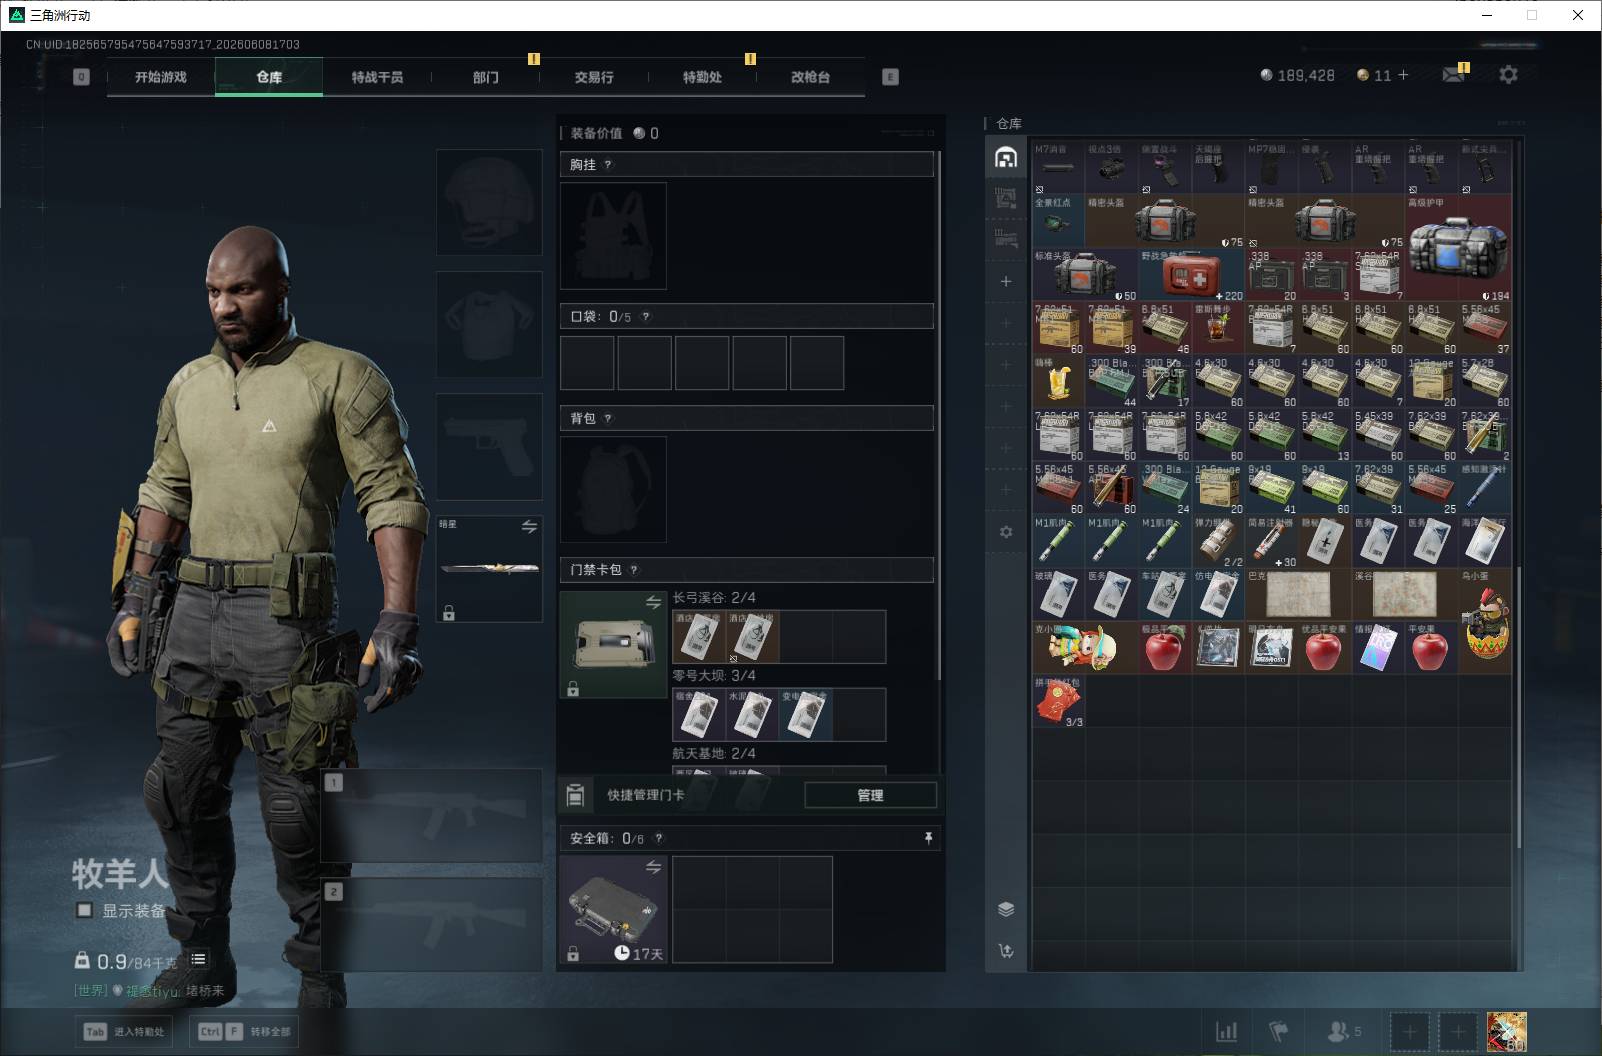The width and height of the screenshot is (1602, 1056).
Task: Show help for 口袋 section
Action: [646, 317]
